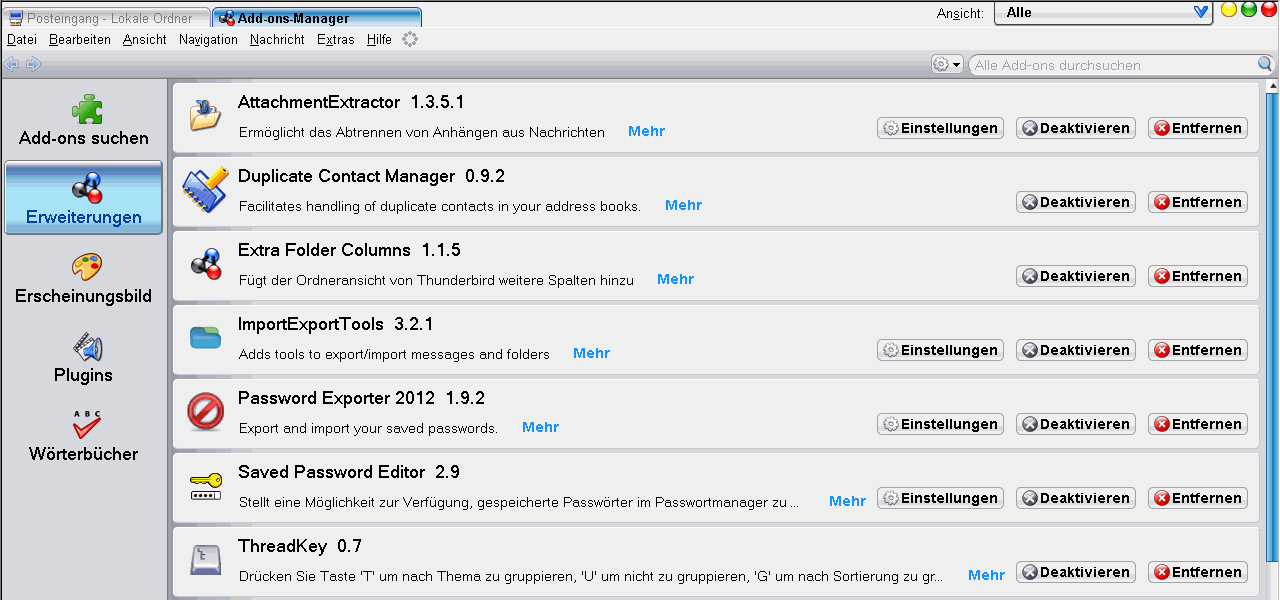
Task: Deactivate Extra Folder Columns
Action: (x=1076, y=276)
